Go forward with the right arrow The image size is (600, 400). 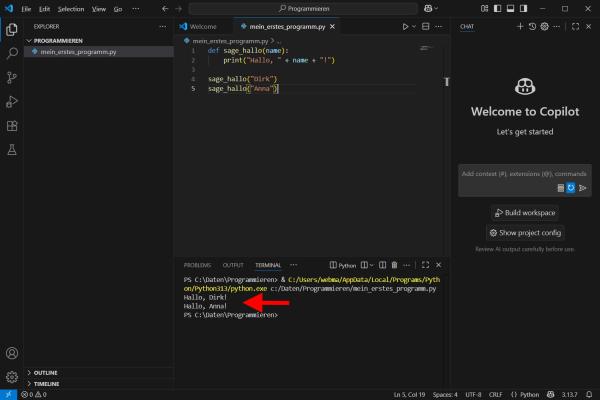coord(179,8)
